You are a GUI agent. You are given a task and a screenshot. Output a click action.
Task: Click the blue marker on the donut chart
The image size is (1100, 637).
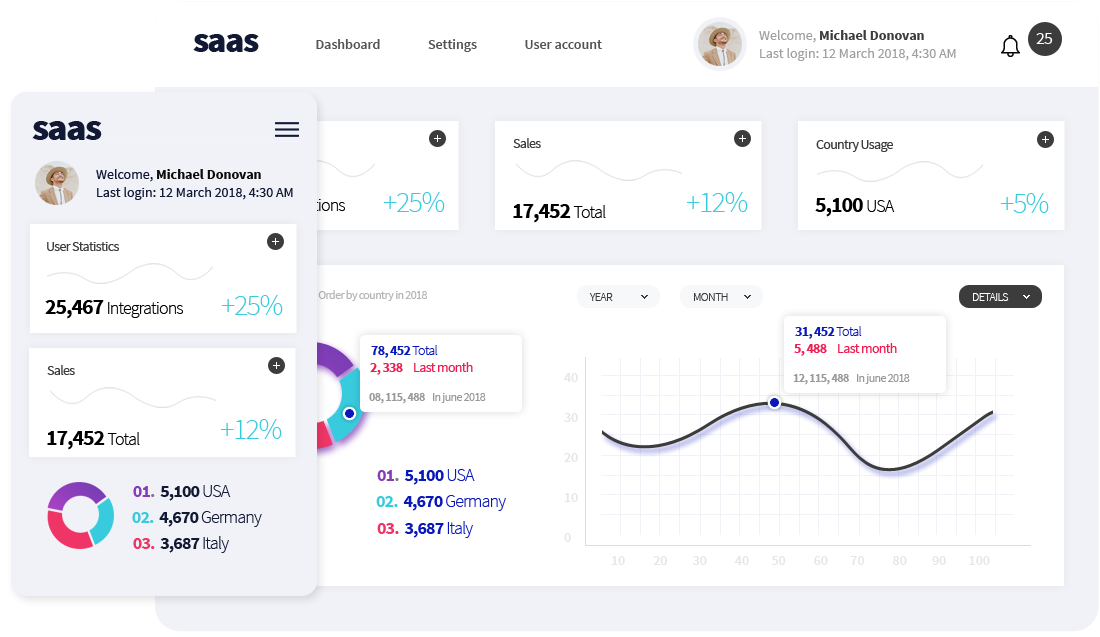349,413
